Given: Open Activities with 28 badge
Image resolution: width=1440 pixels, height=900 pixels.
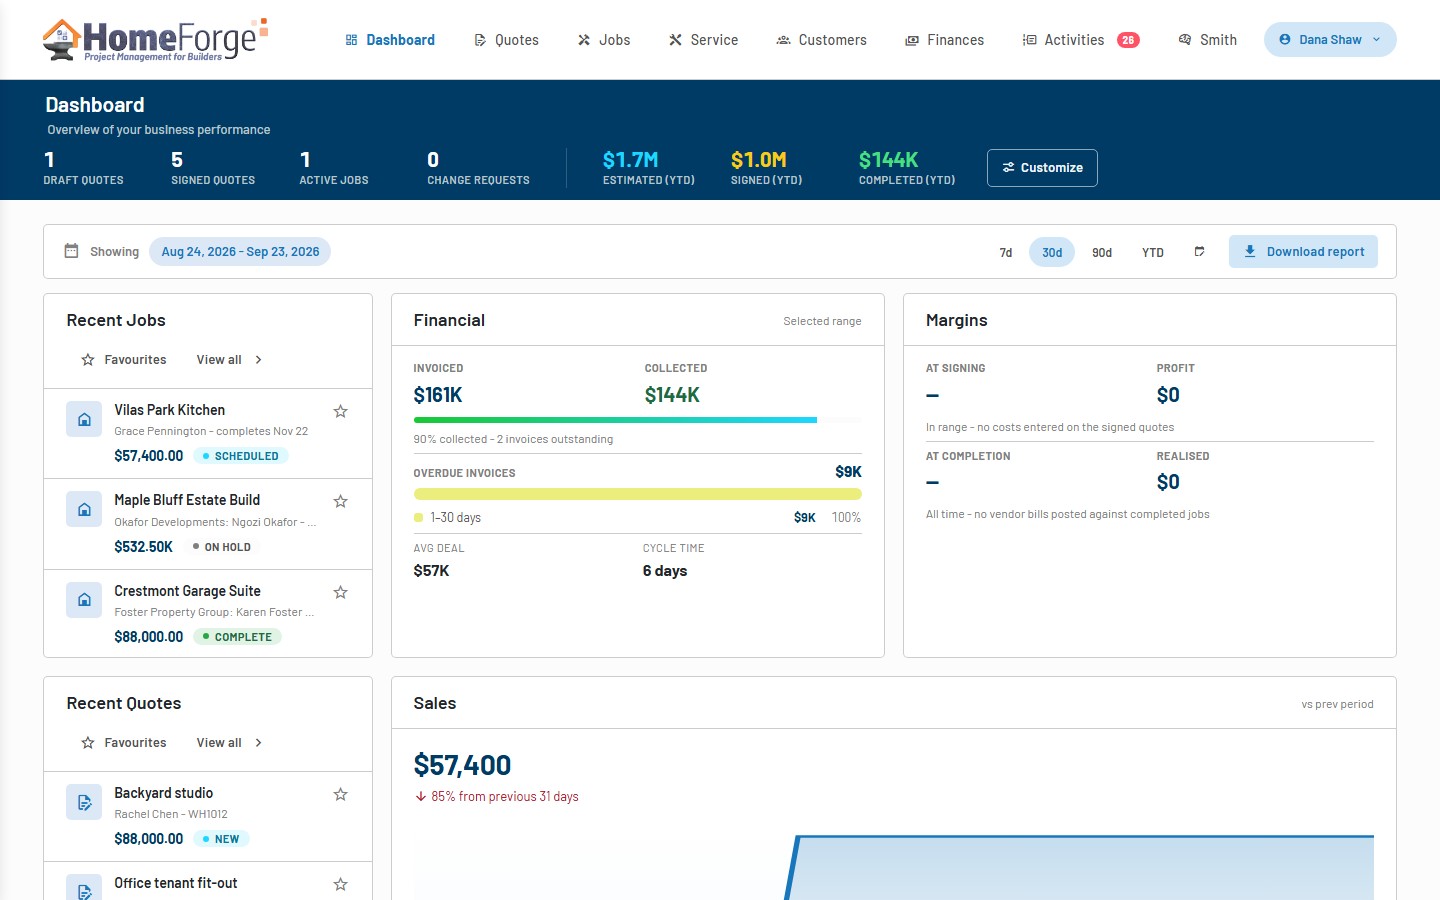Looking at the screenshot, I should point(1081,40).
